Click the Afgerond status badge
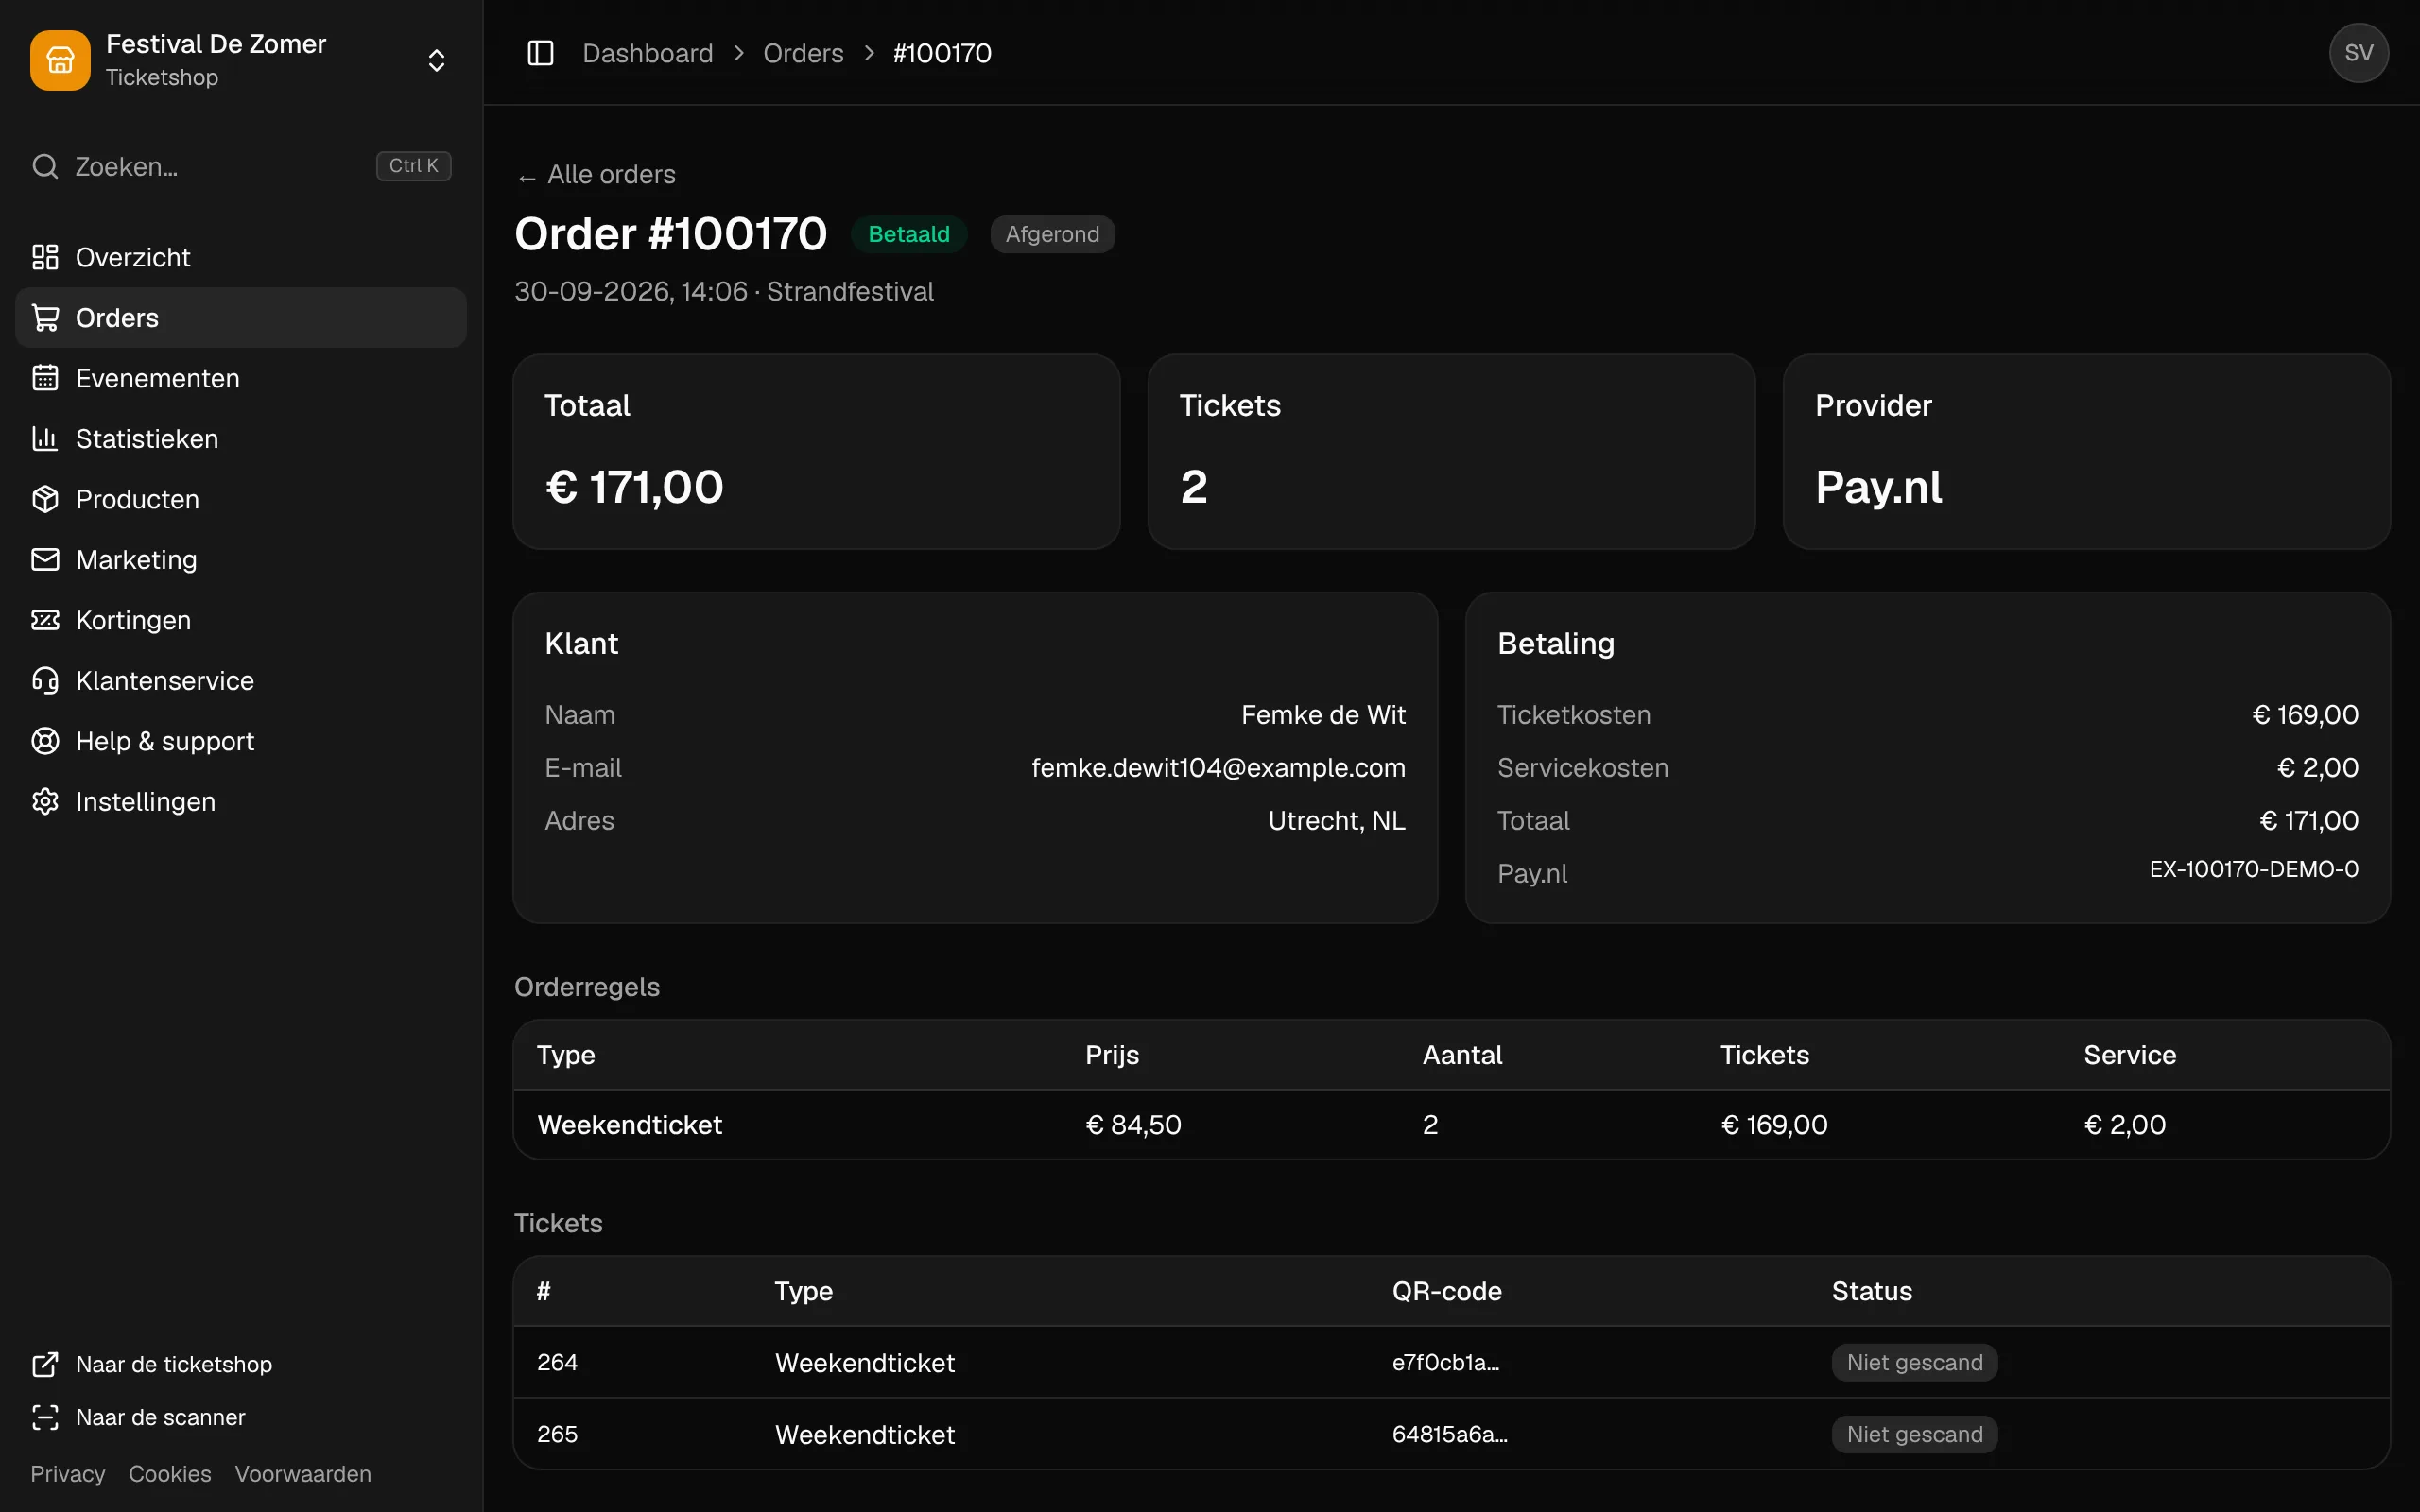Image resolution: width=2420 pixels, height=1512 pixels. tap(1052, 234)
